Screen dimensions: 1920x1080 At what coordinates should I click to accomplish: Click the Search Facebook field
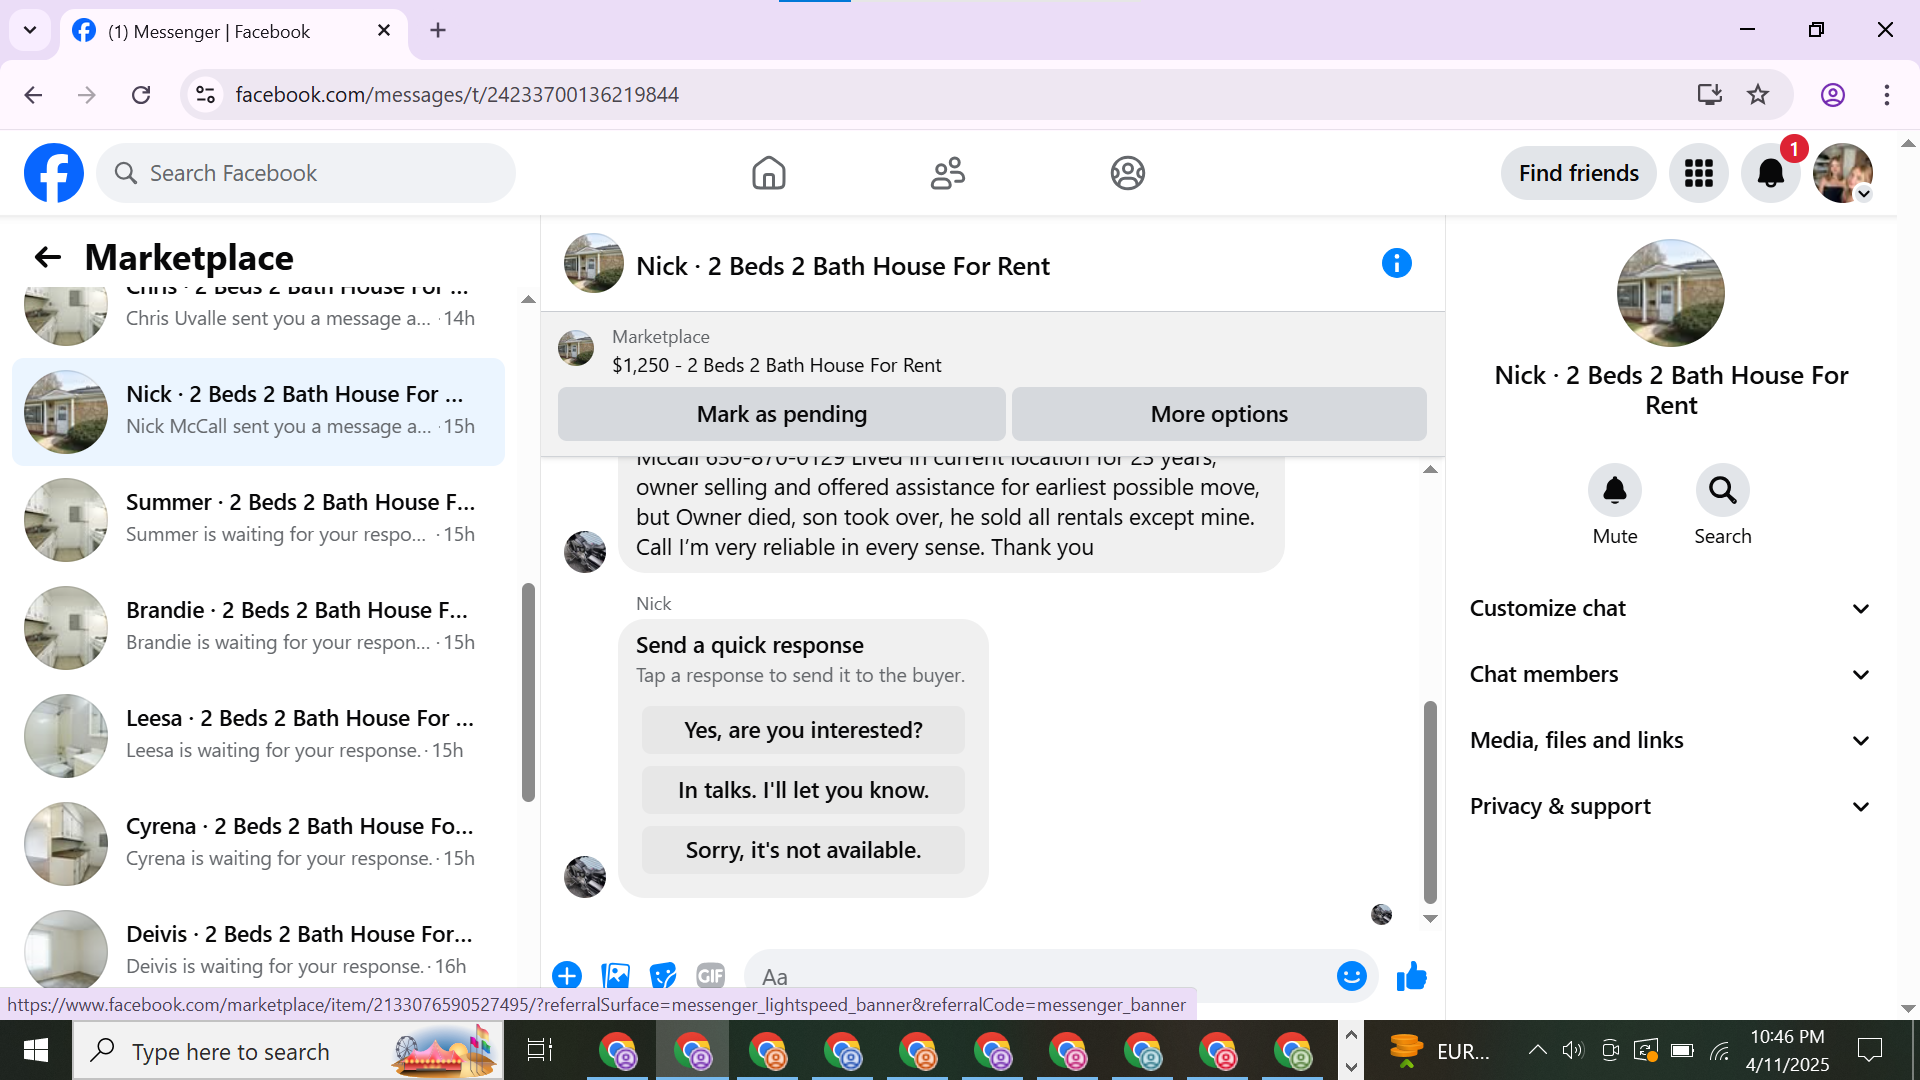pyautogui.click(x=306, y=173)
